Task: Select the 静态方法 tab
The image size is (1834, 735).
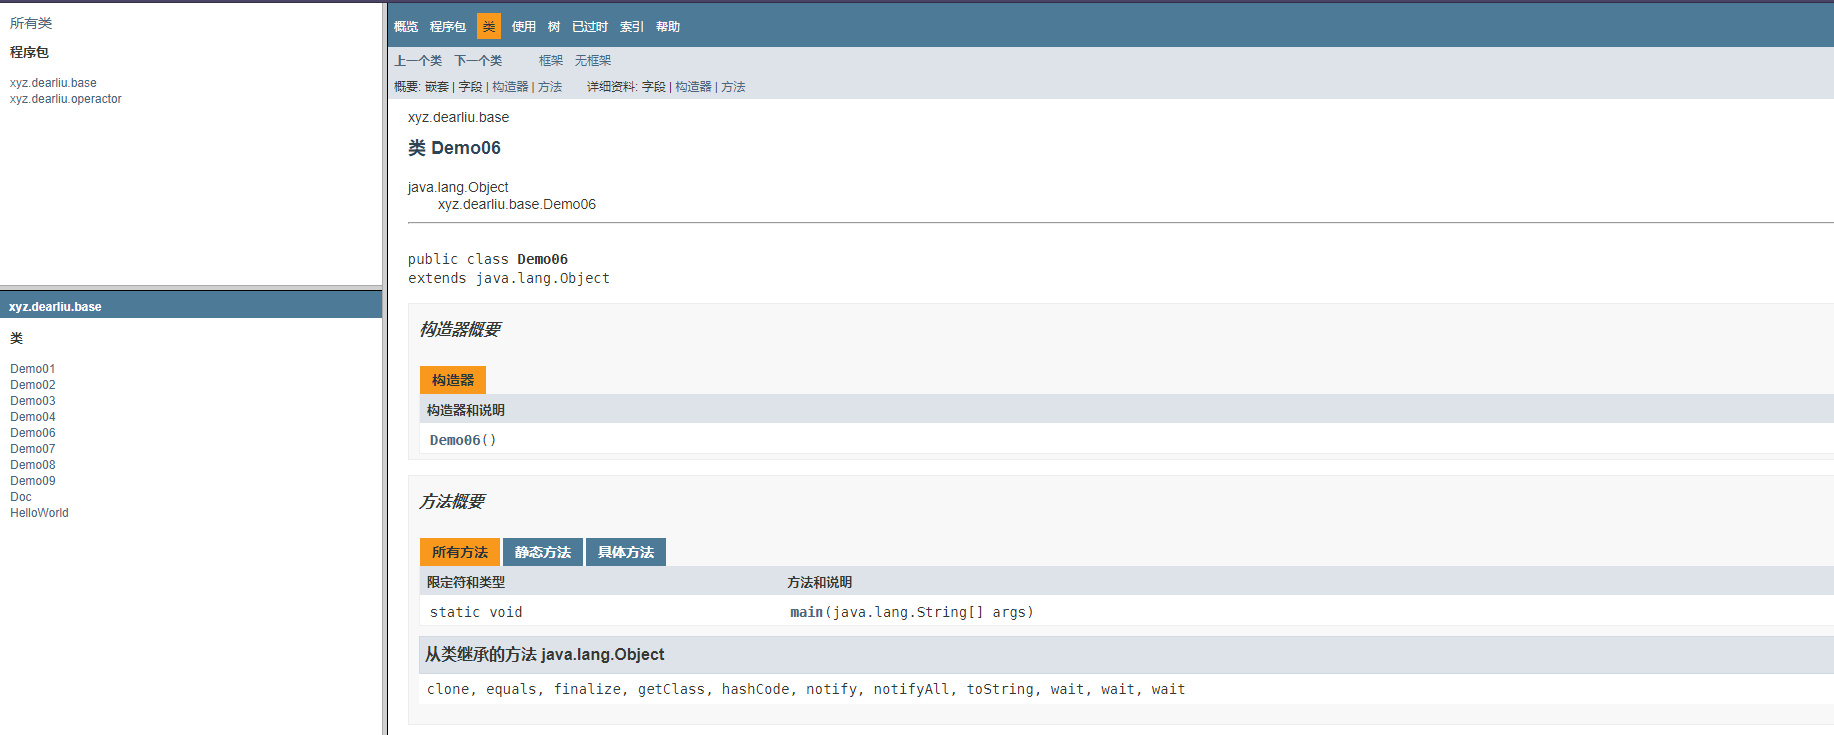Action: coord(543,552)
